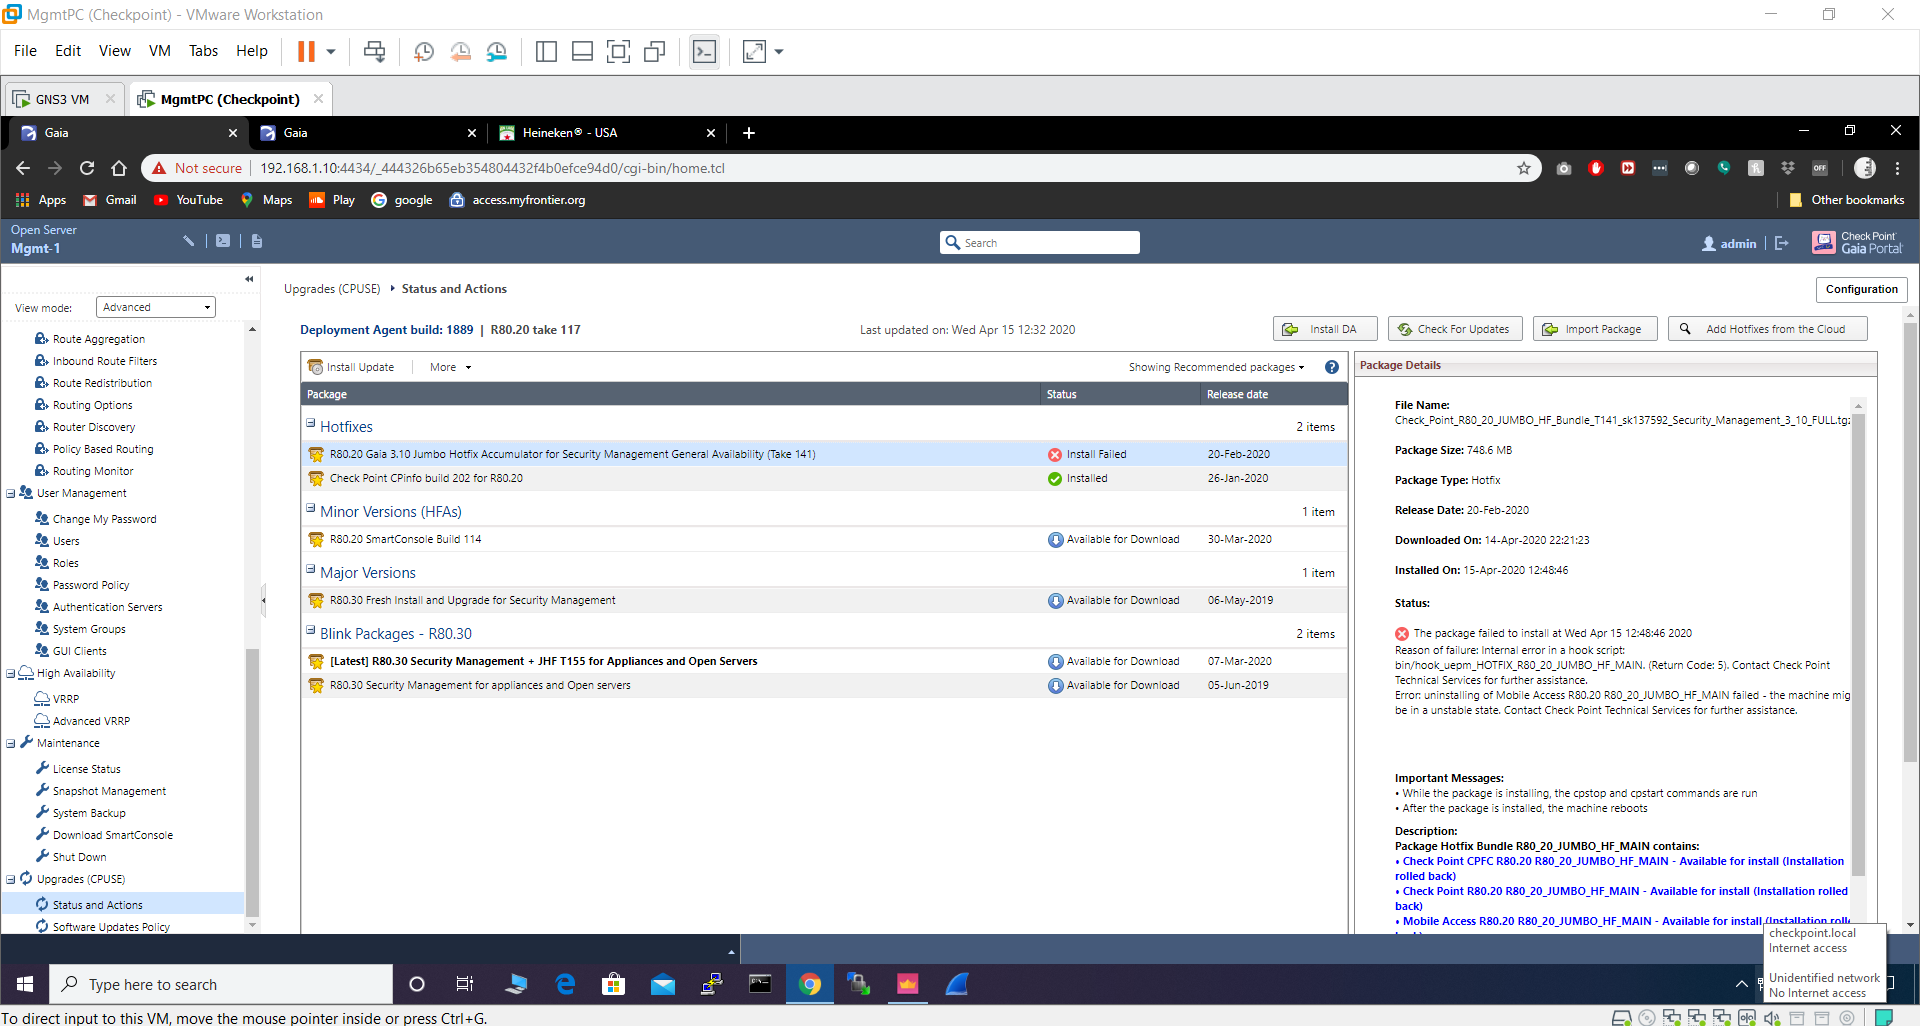Open the View mode Advanced dropdown
Image resolution: width=1920 pixels, height=1026 pixels.
[x=155, y=307]
